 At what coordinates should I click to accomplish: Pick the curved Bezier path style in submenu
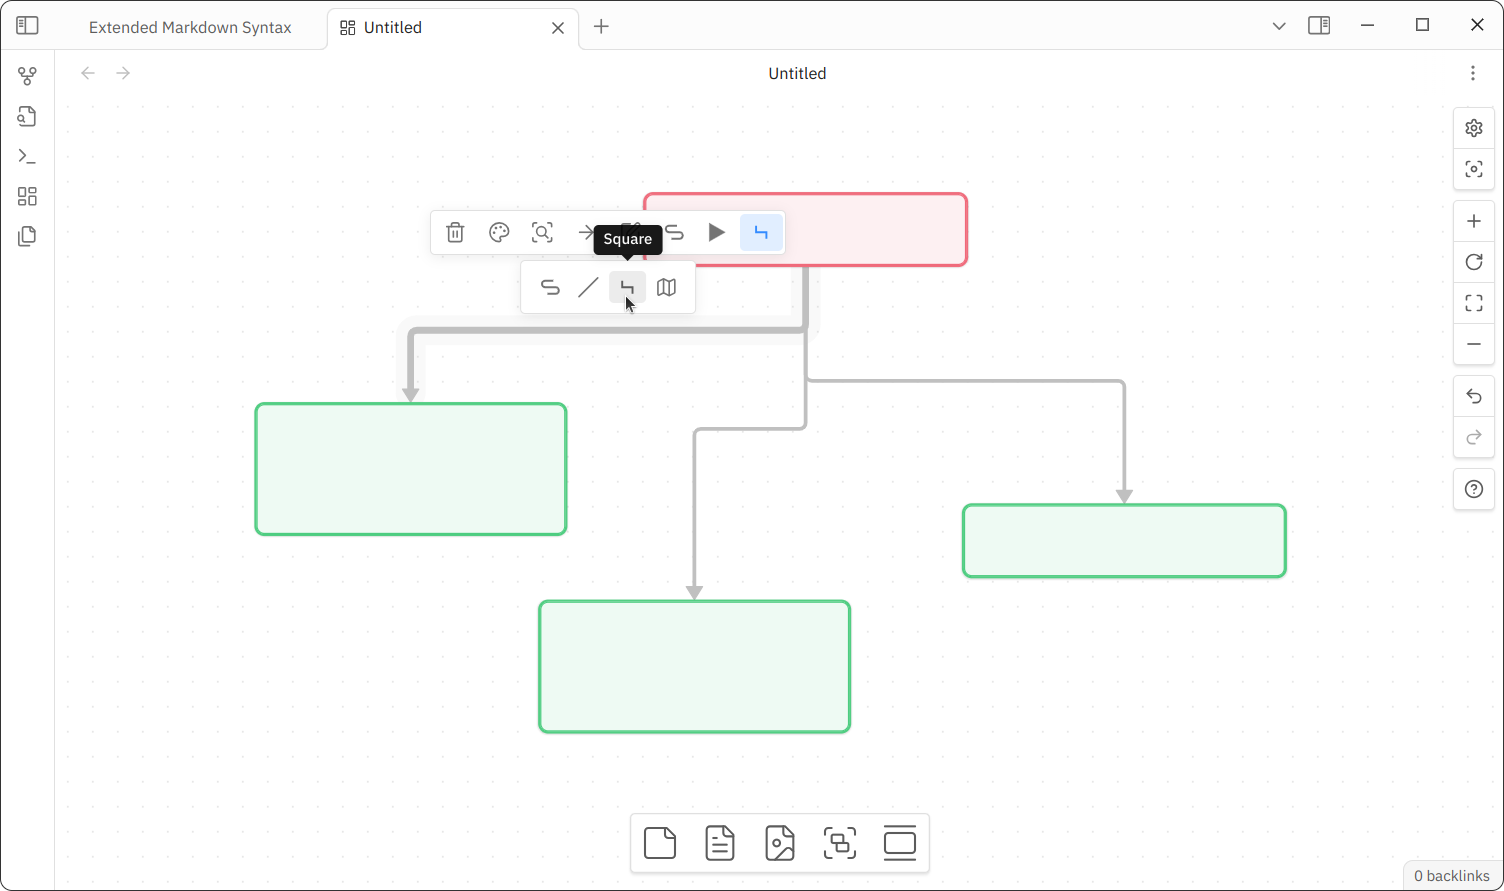550,288
